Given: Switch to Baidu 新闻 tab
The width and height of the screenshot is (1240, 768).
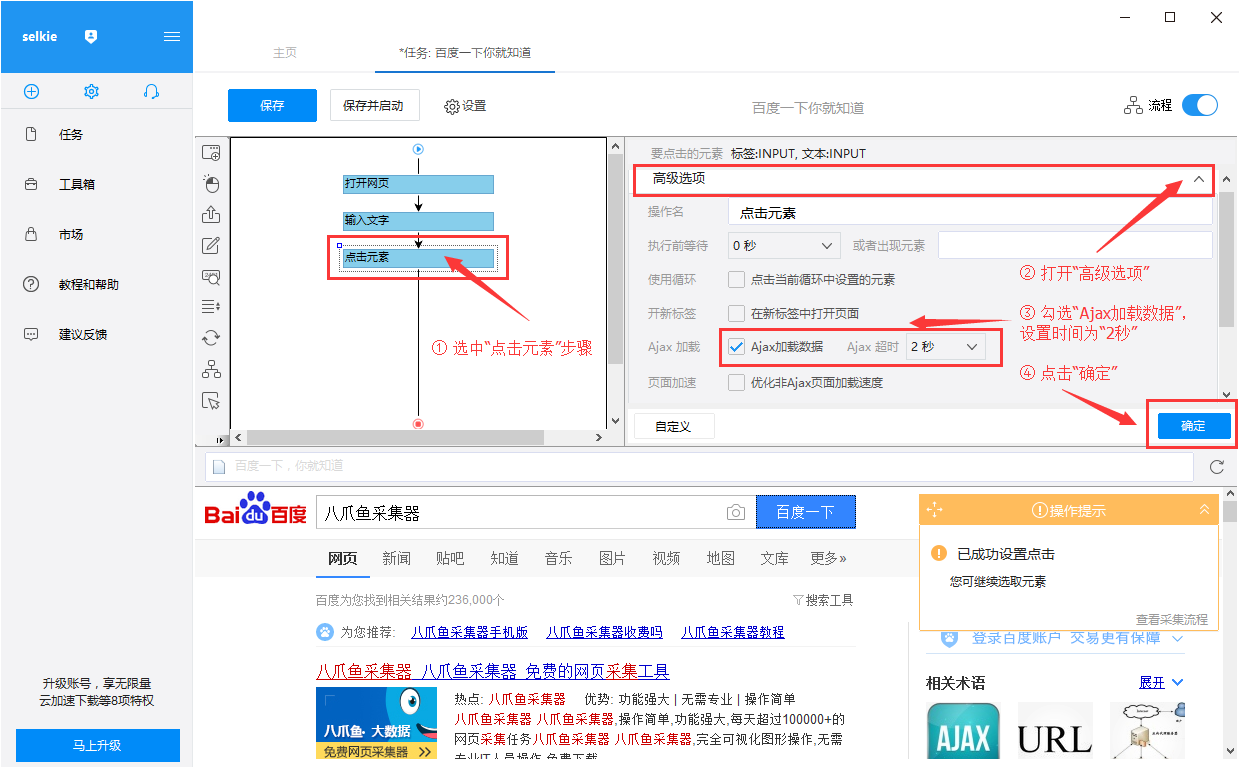Looking at the screenshot, I should 396,558.
